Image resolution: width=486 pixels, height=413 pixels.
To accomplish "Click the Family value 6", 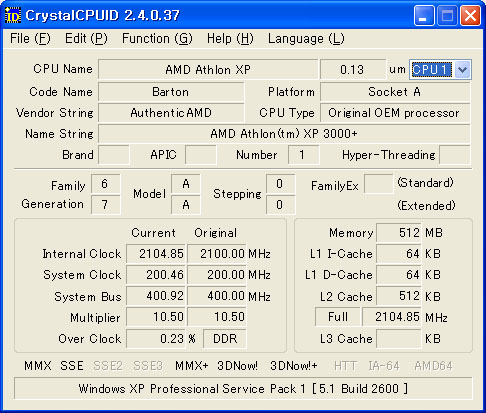I will tap(105, 184).
